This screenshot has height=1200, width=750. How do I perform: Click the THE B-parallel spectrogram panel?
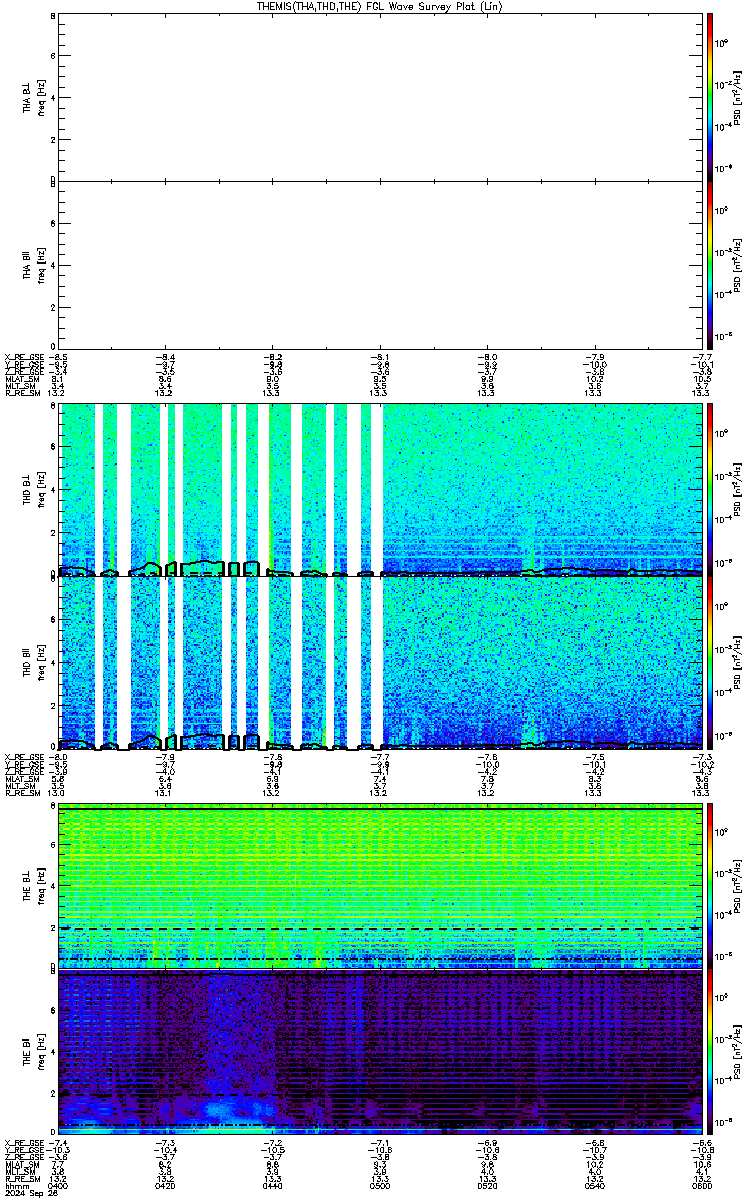[379, 1052]
